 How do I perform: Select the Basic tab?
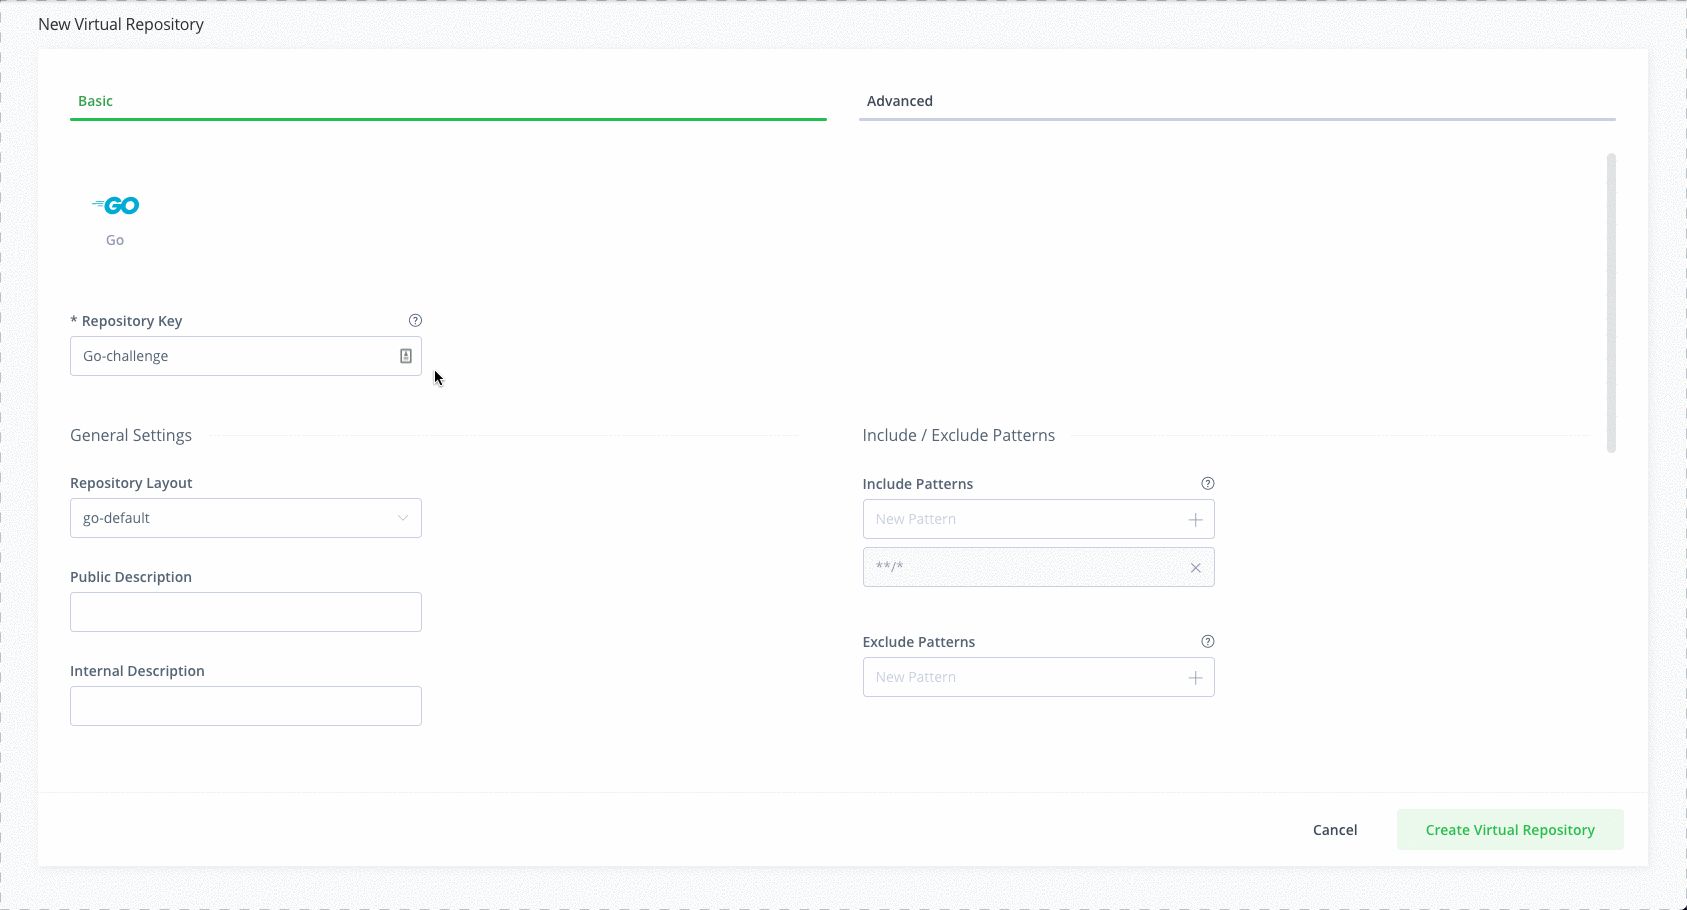(95, 100)
